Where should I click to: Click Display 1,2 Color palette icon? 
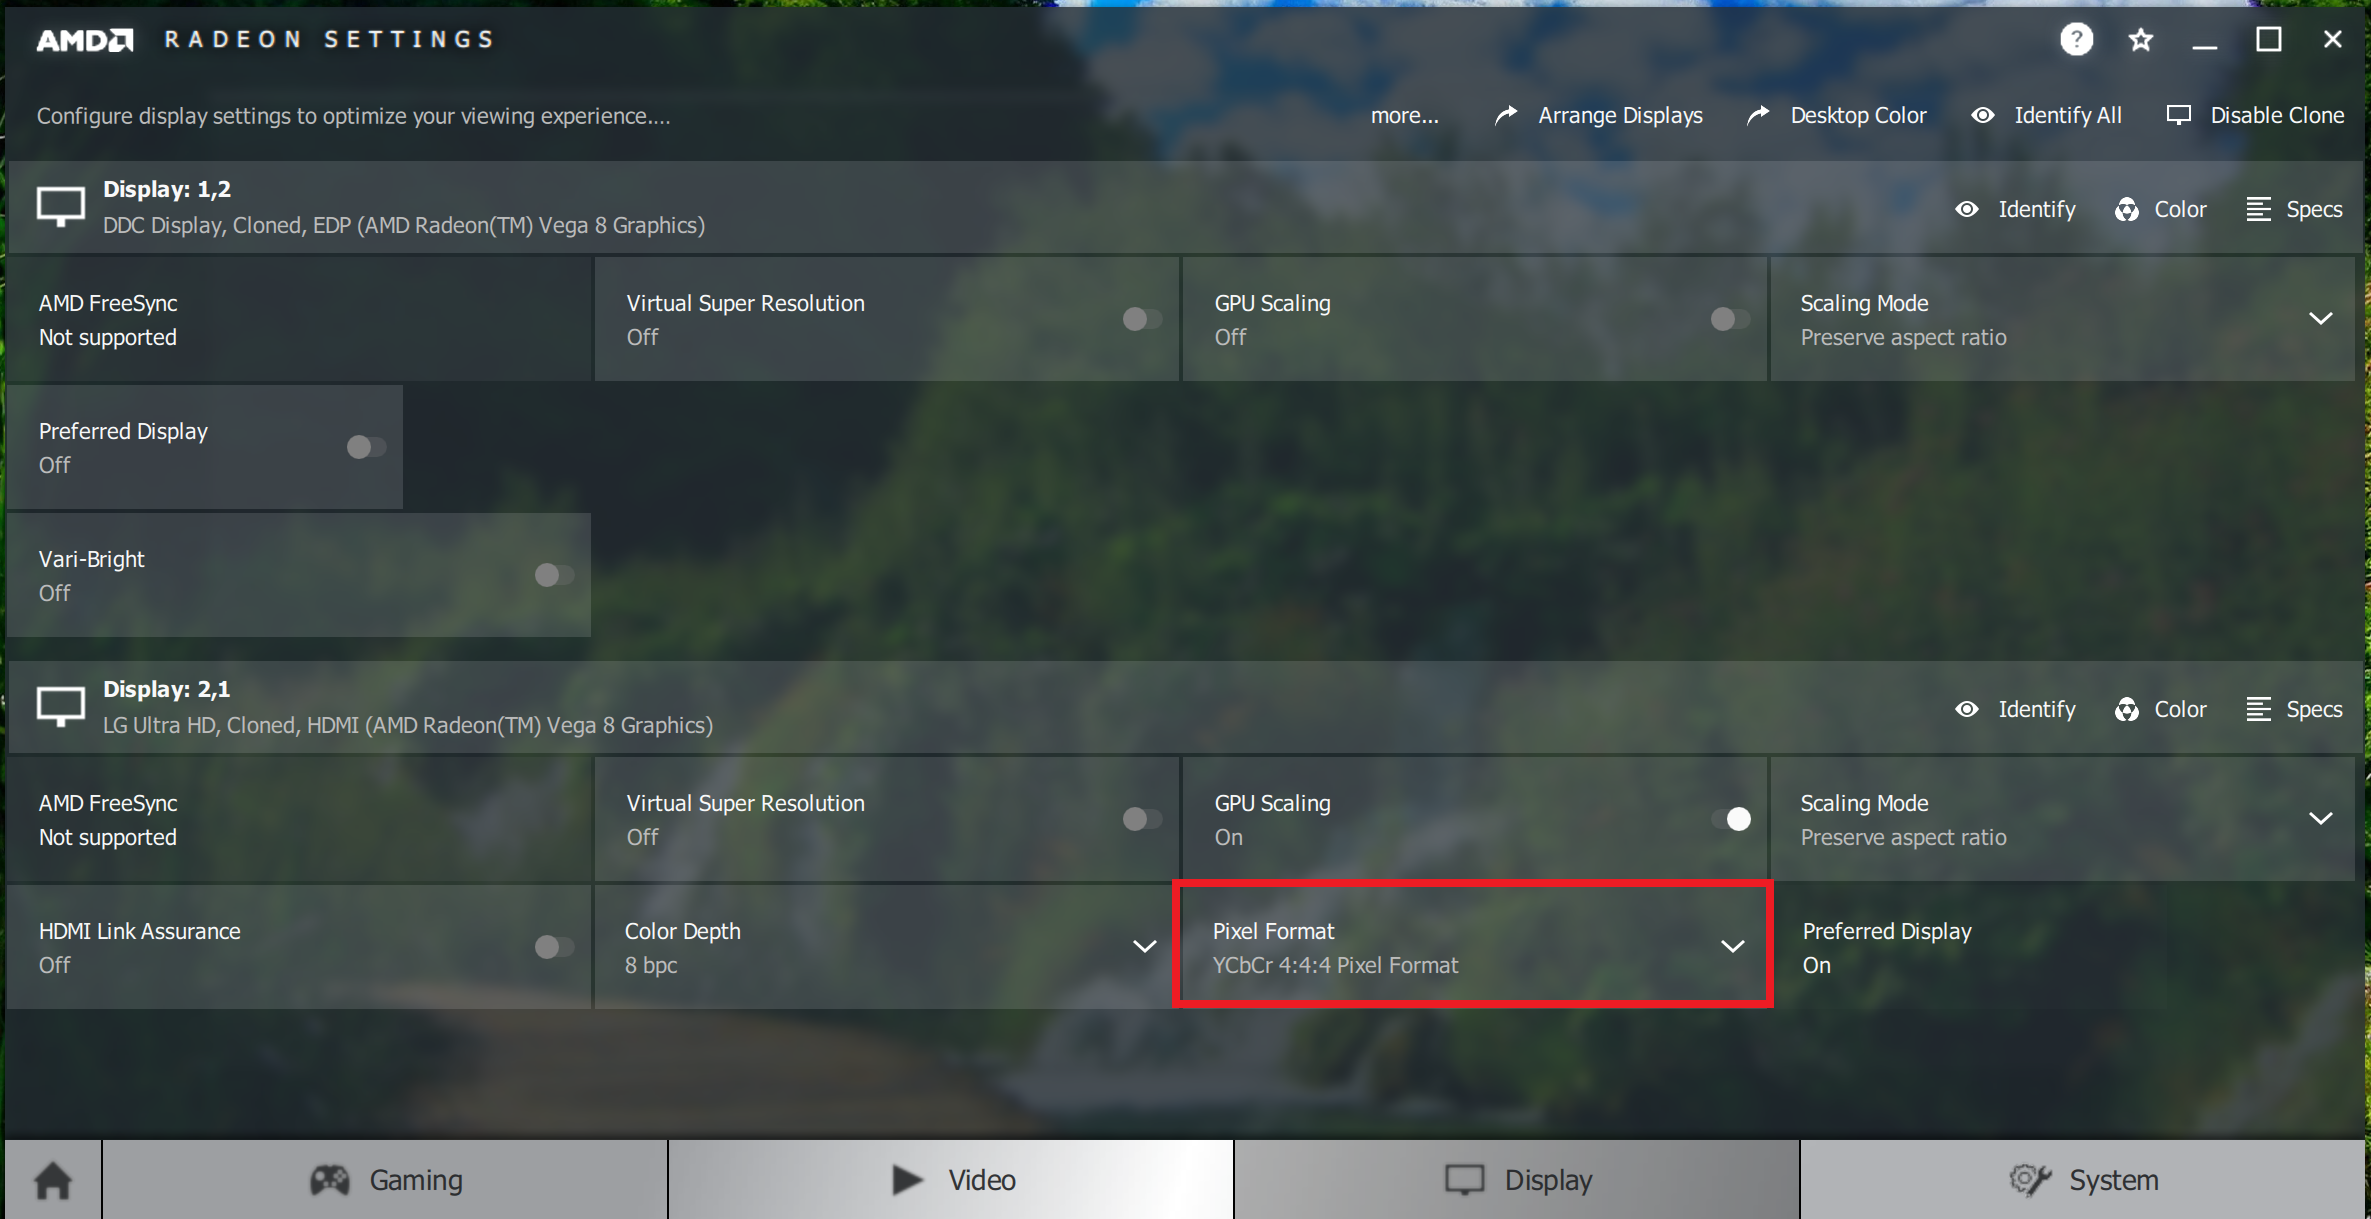(x=2127, y=209)
